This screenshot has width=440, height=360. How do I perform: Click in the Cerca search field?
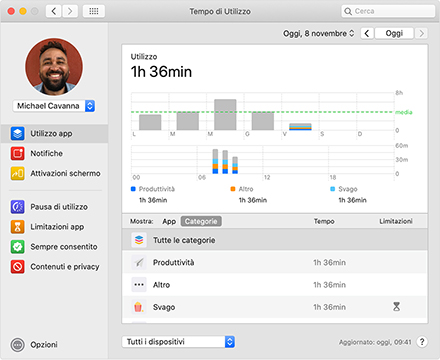[x=388, y=11]
